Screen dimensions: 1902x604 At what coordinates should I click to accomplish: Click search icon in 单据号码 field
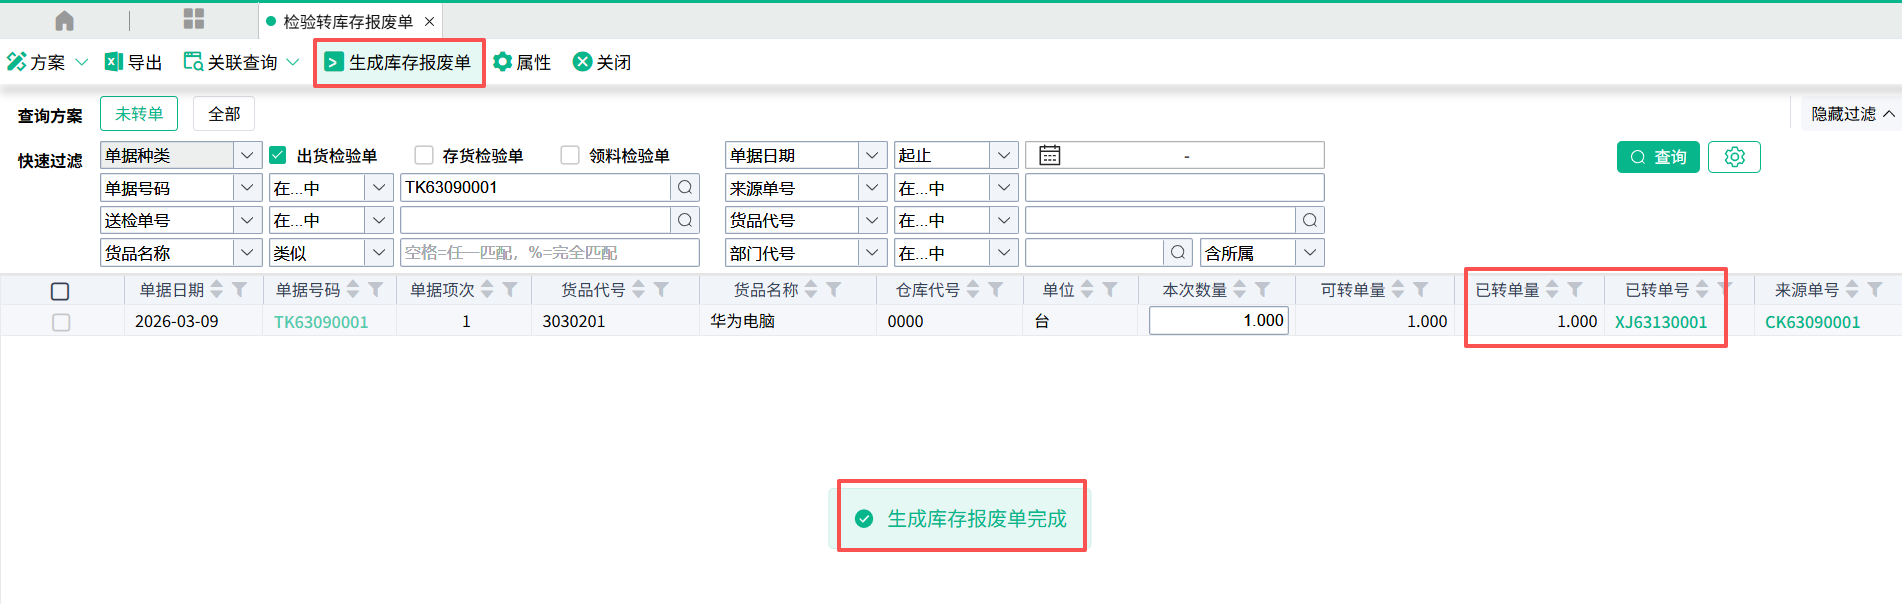(685, 188)
